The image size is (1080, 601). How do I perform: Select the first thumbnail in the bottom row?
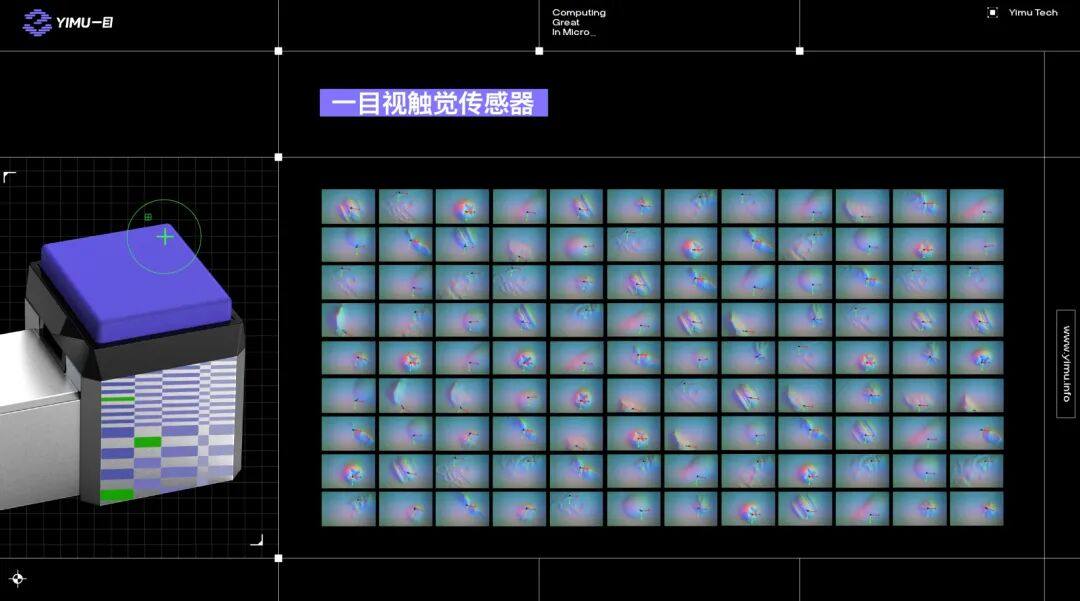(x=348, y=508)
